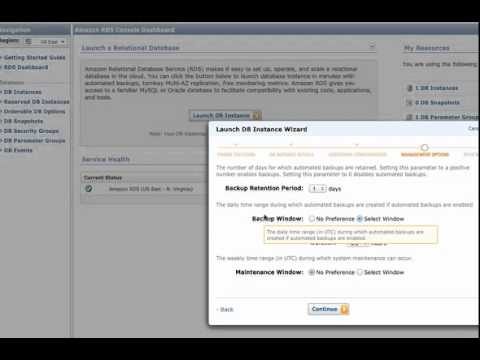Open DB Snapshots in the navigation sidebar

click(x=23, y=121)
